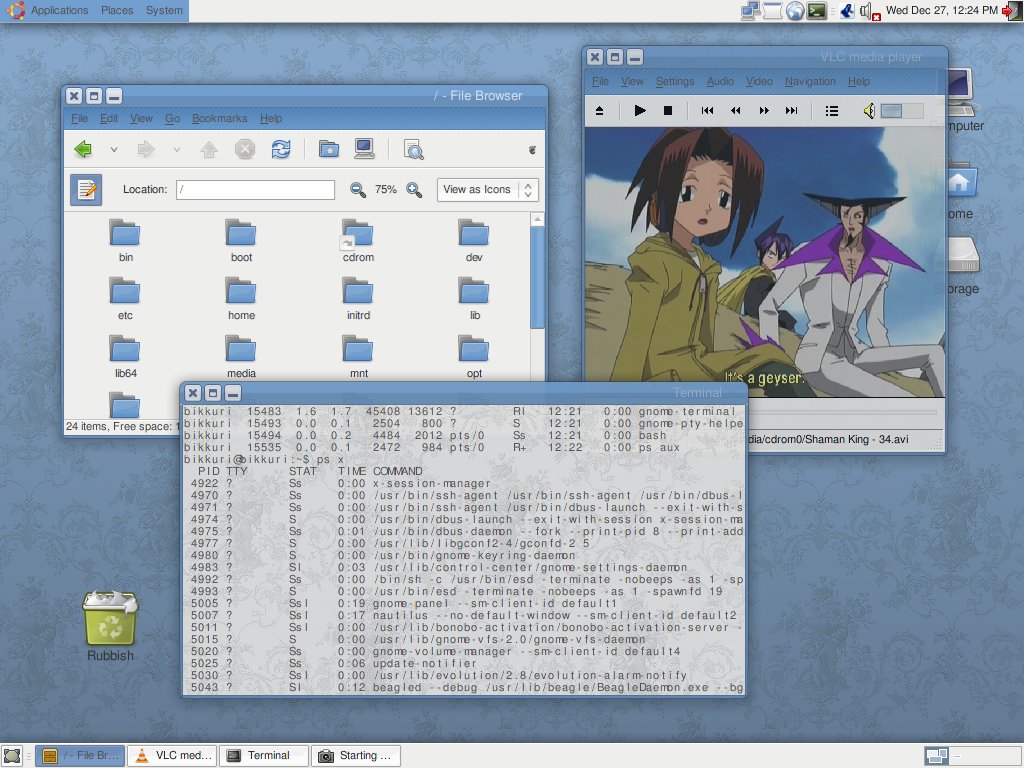Open File Browser View menu
Viewport: 1024px width, 768px height.
click(x=141, y=118)
